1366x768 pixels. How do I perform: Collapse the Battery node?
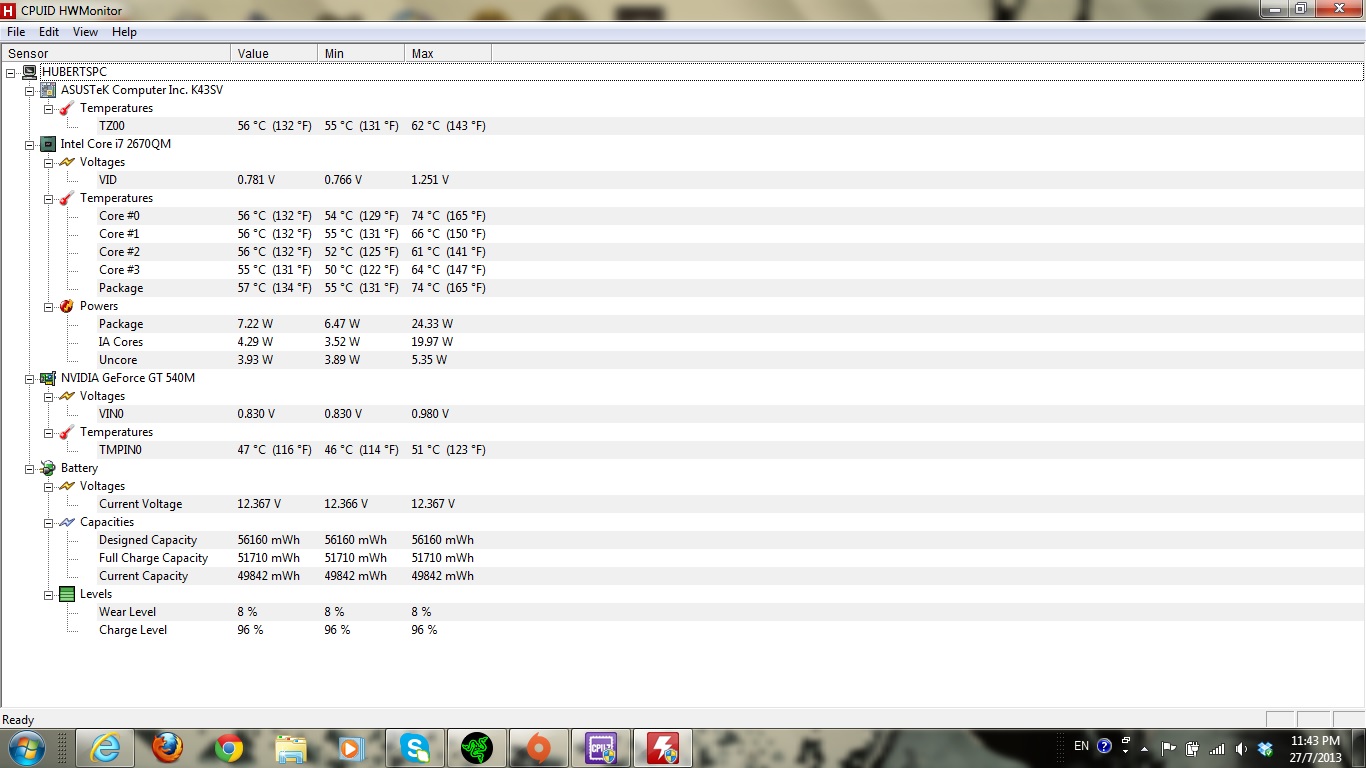(30, 468)
